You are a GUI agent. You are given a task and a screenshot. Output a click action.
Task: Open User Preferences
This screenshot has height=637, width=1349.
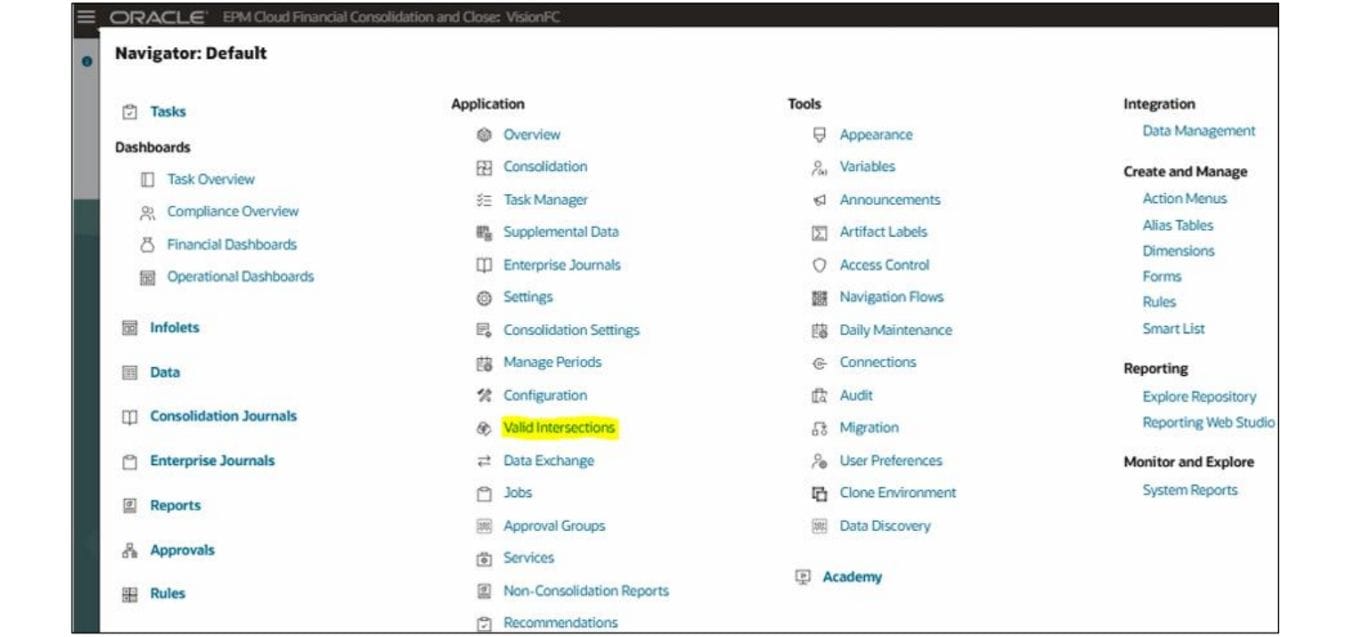(889, 460)
